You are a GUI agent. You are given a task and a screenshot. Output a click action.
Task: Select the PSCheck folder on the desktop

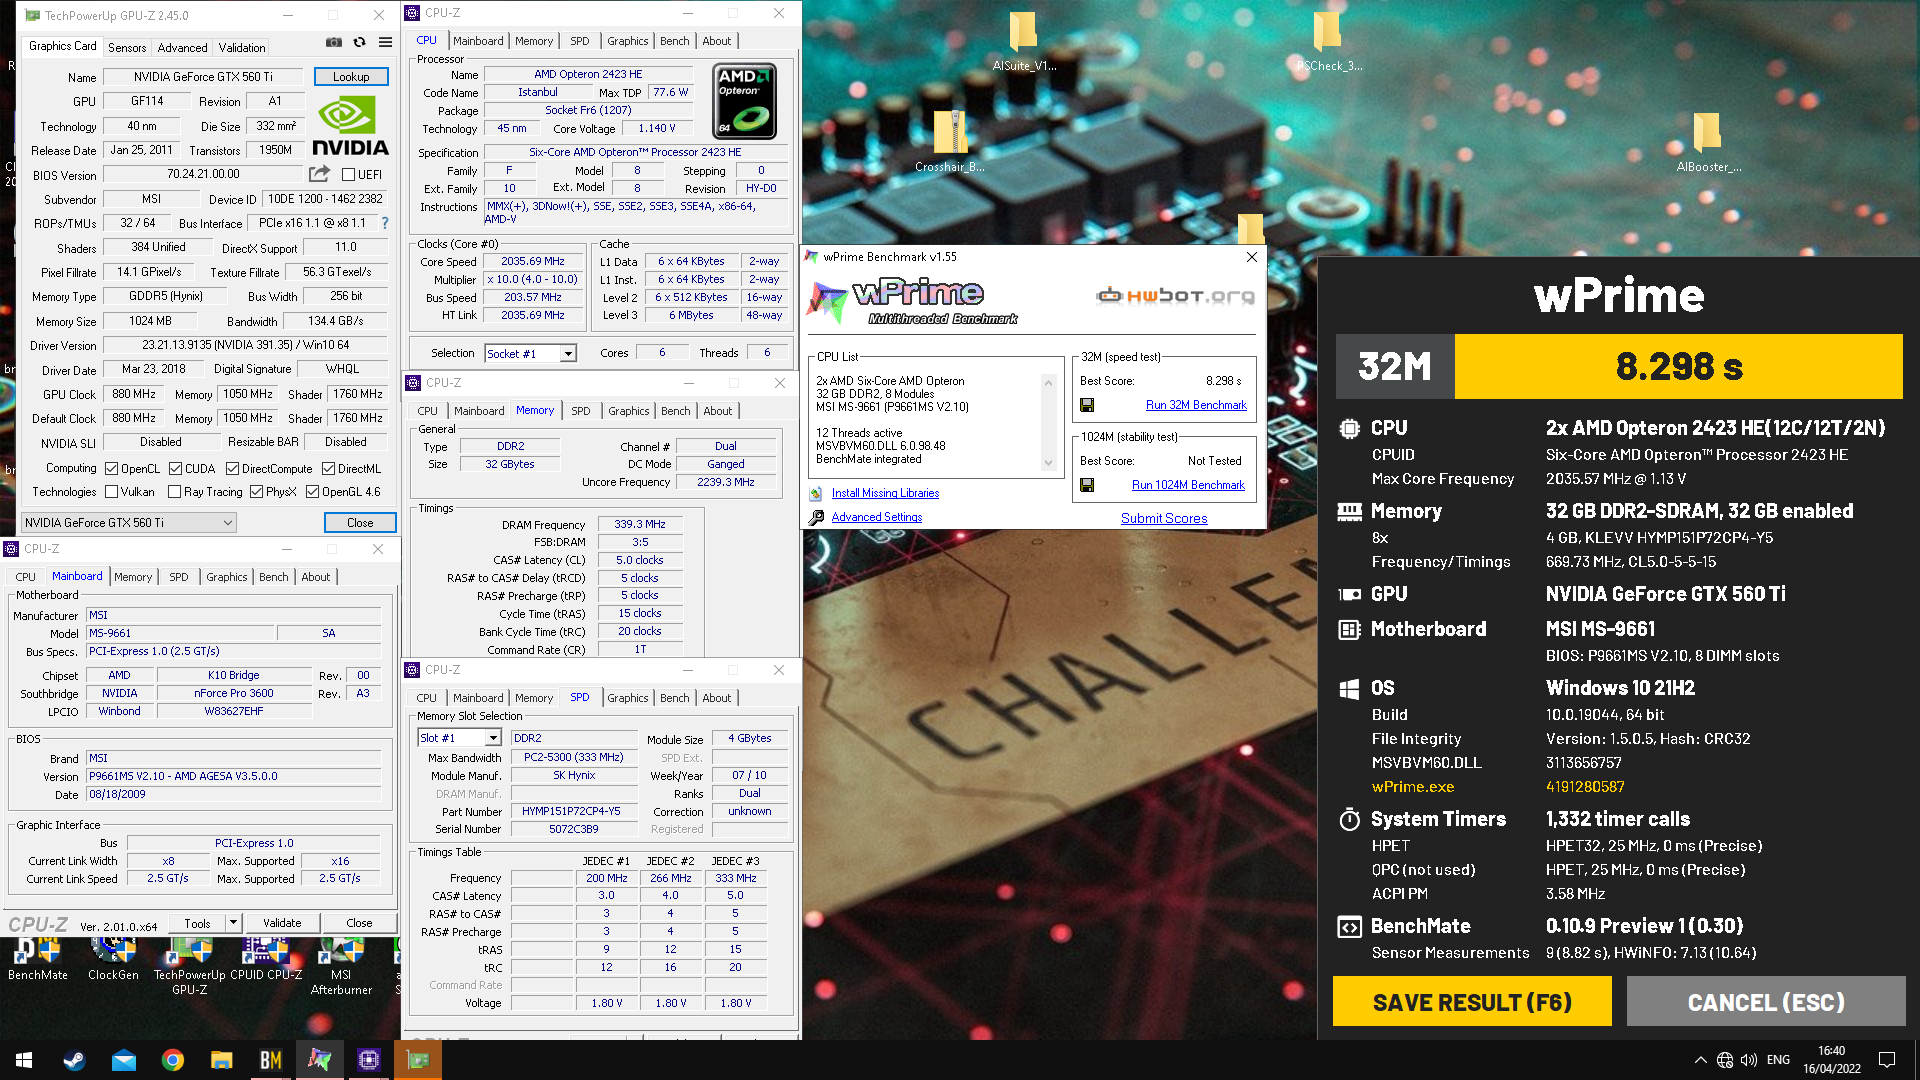(1327, 43)
